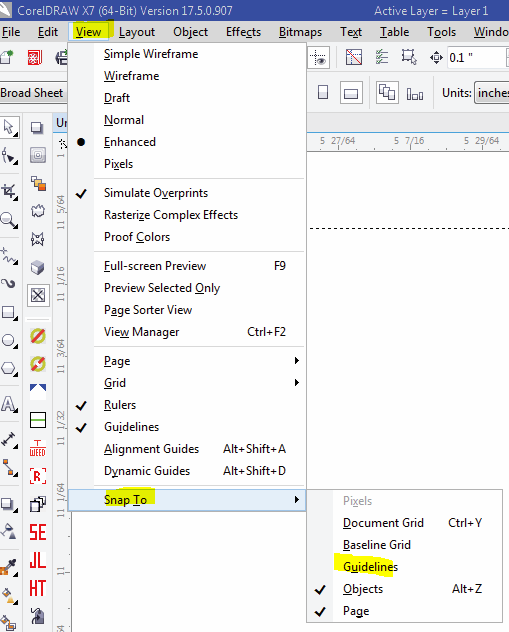This screenshot has height=632, width=509.
Task: Select the Artistic Media tool
Action: 8,283
